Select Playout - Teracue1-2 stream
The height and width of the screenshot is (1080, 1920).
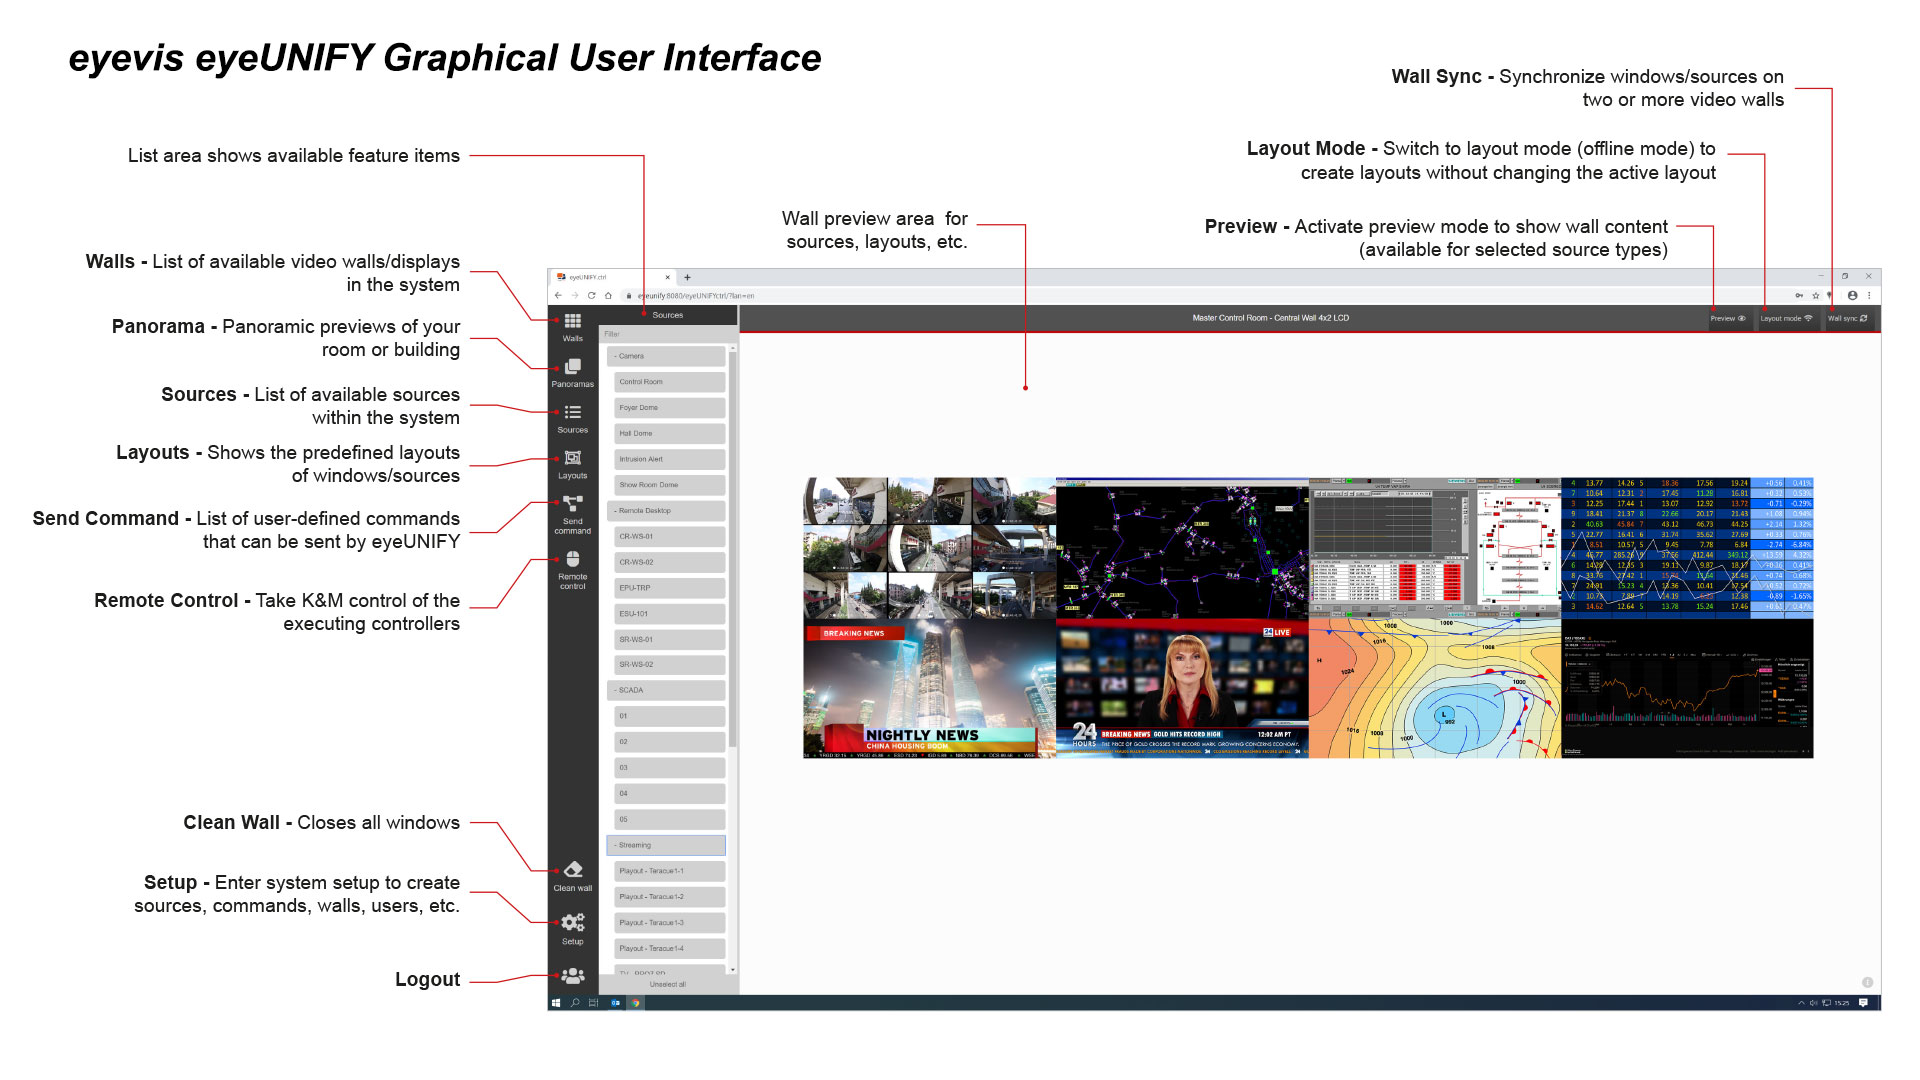pyautogui.click(x=669, y=897)
